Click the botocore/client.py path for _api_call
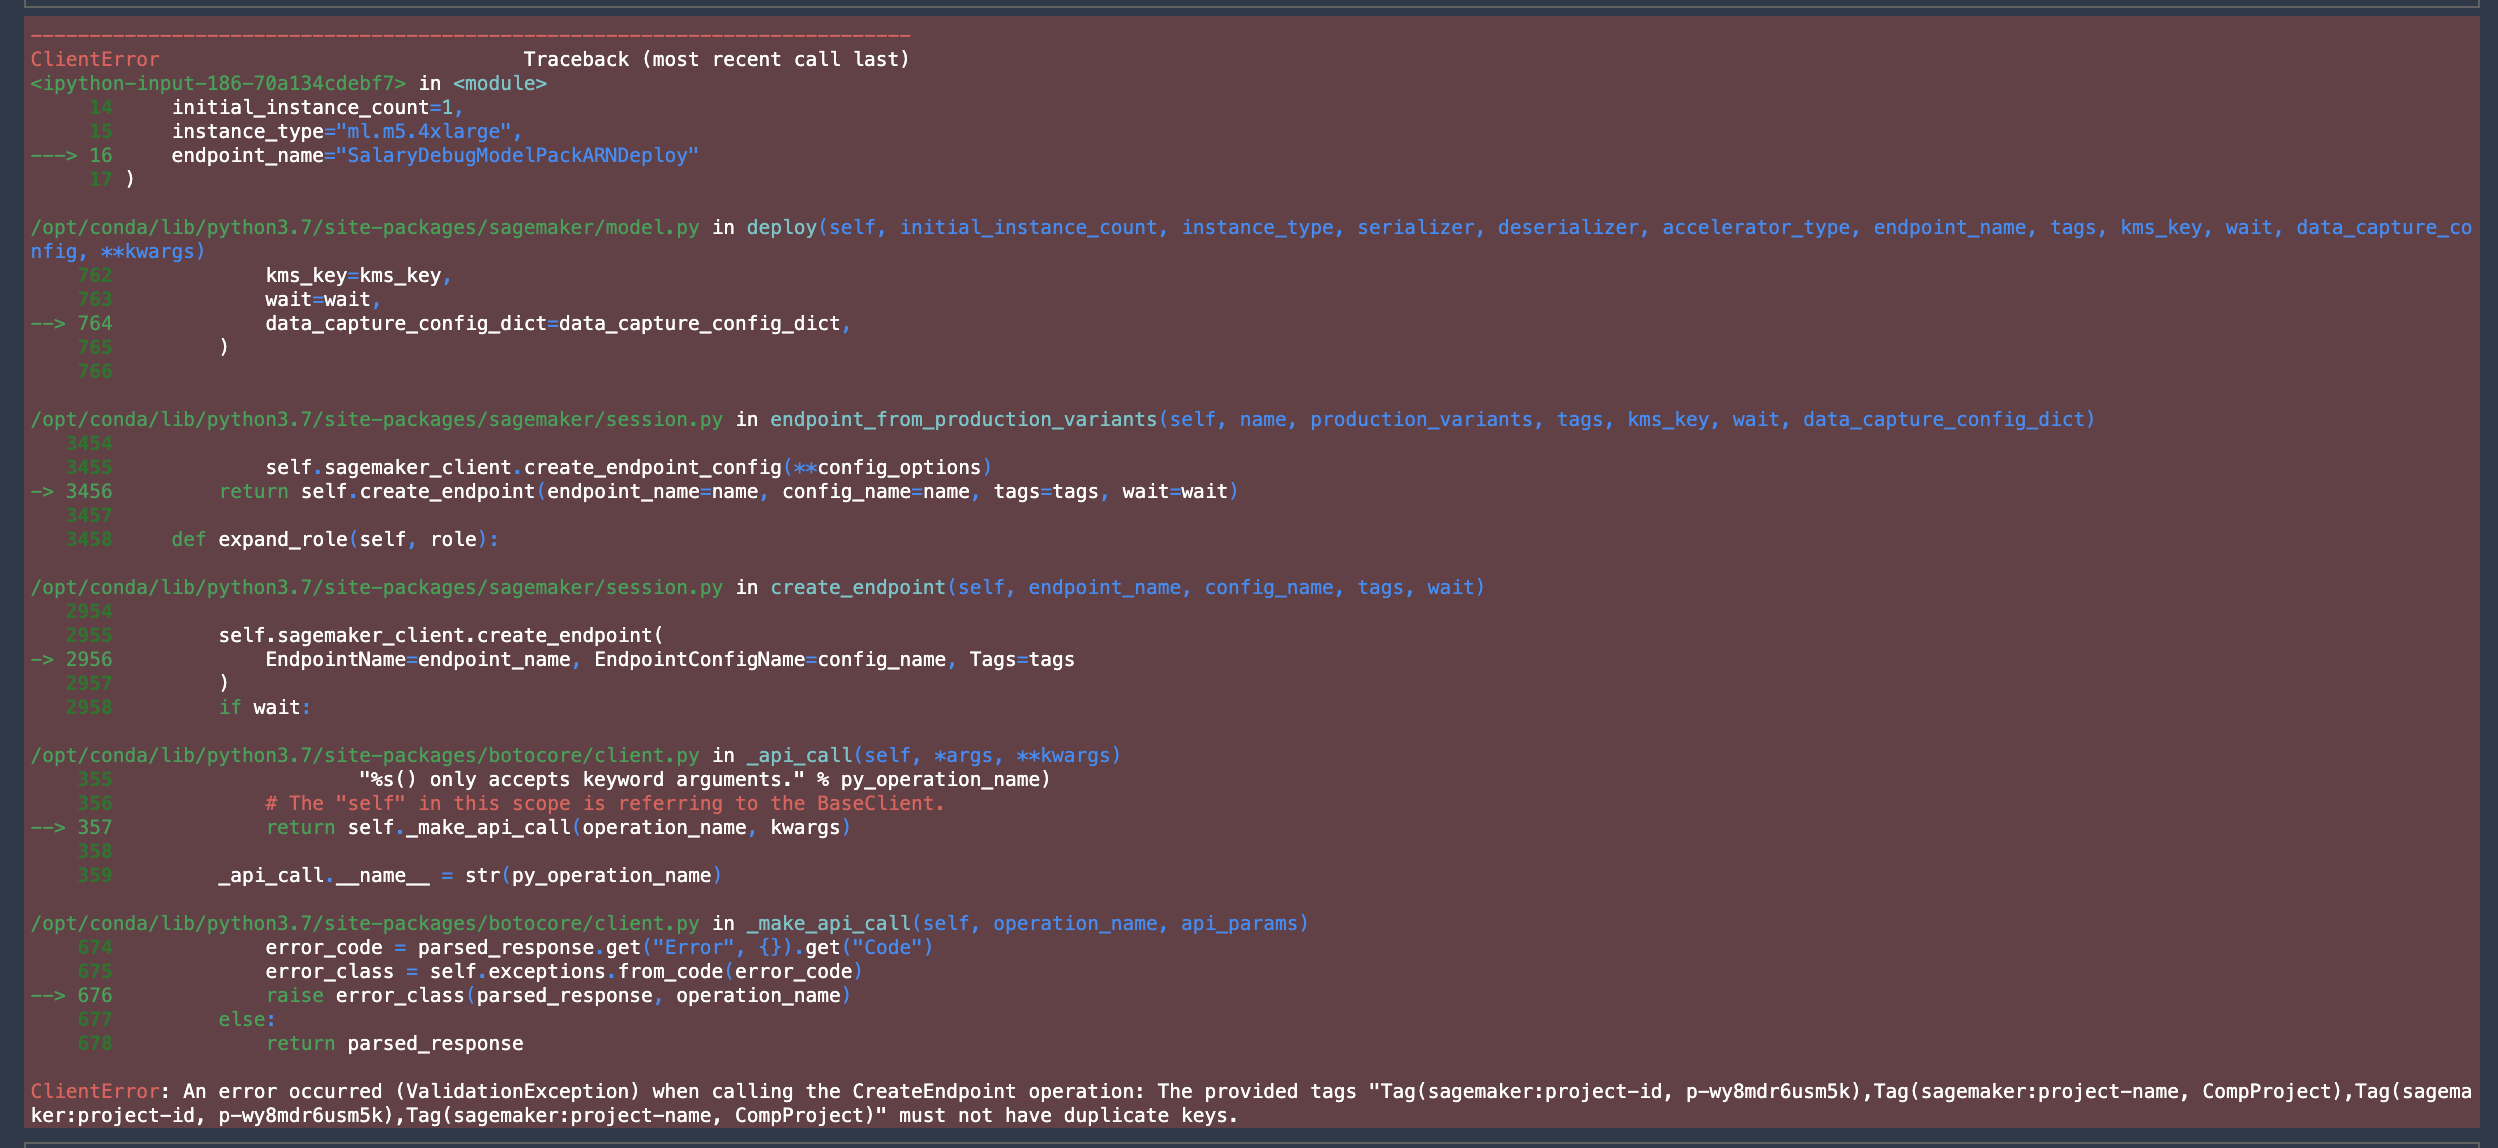Image resolution: width=2498 pixels, height=1148 pixels. pyautogui.click(x=365, y=755)
